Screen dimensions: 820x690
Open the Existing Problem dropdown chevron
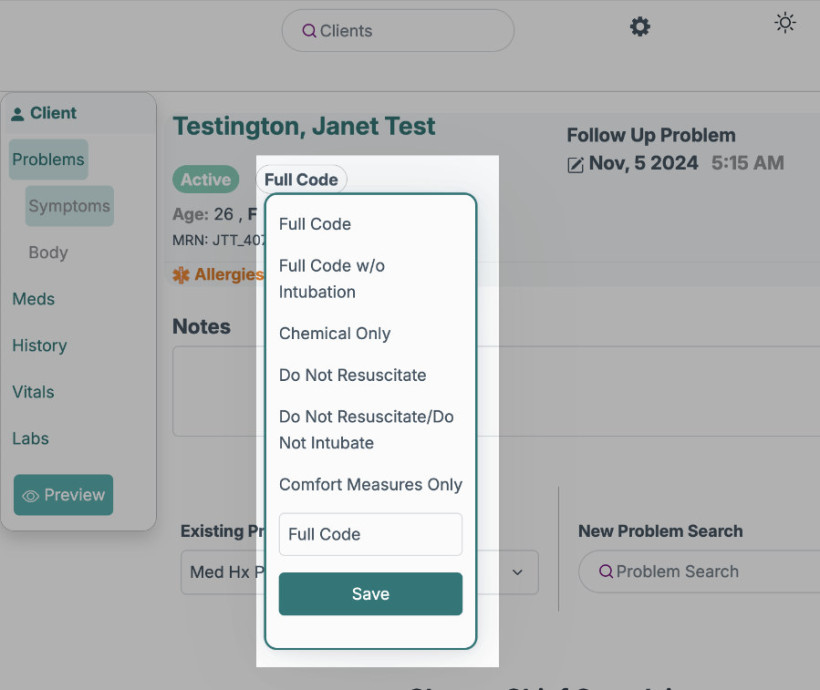coord(518,573)
